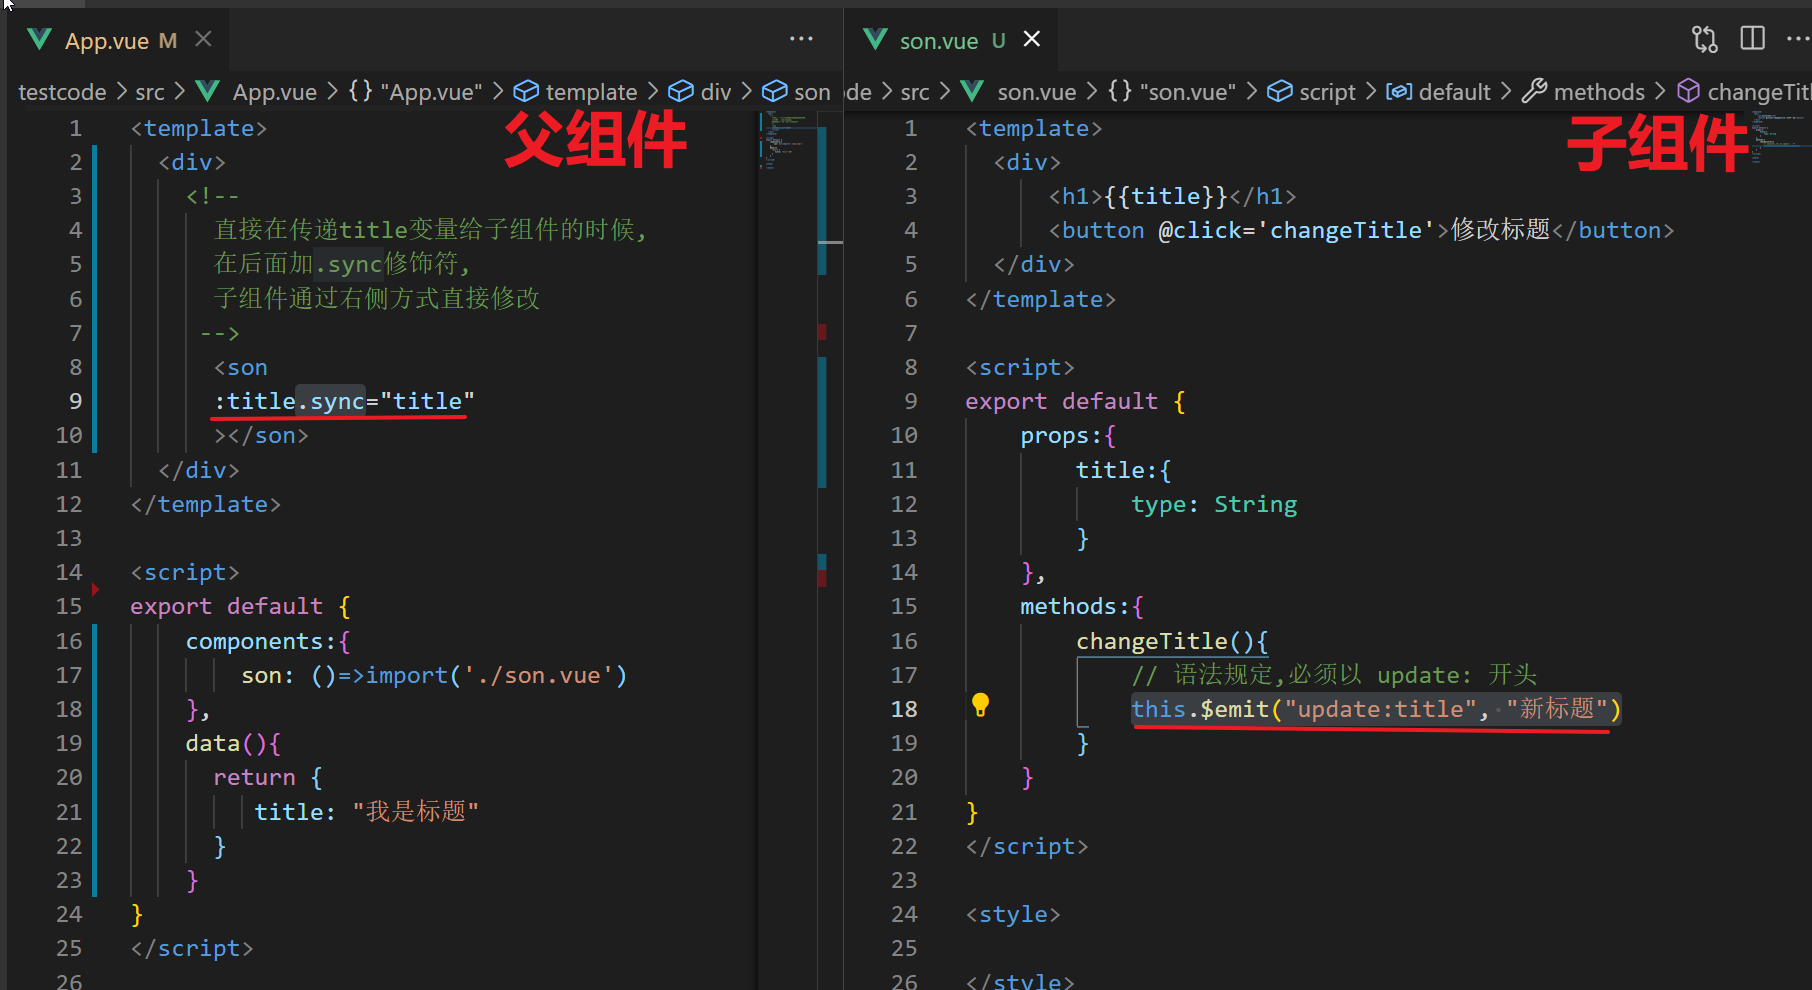Select div symbol in left breadcrumb
The height and width of the screenshot is (990, 1812).
700,92
